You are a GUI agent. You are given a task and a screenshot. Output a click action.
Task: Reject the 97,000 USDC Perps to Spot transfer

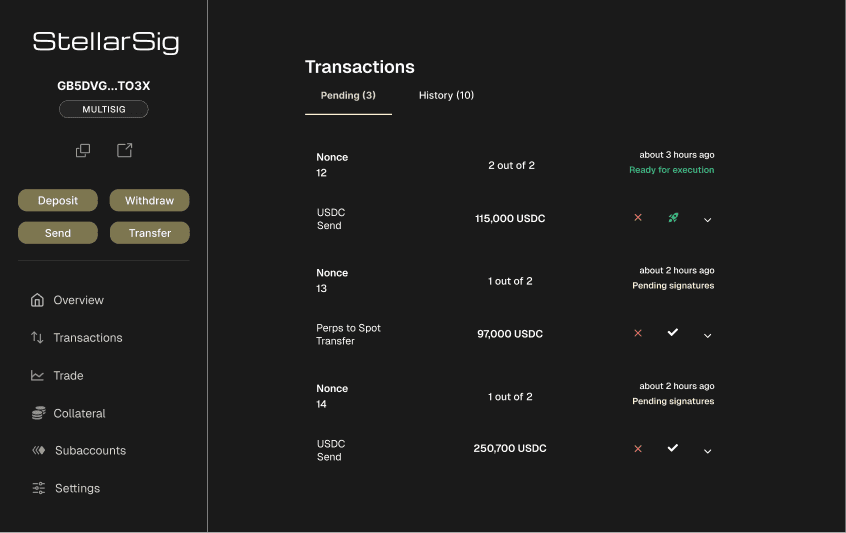click(638, 334)
